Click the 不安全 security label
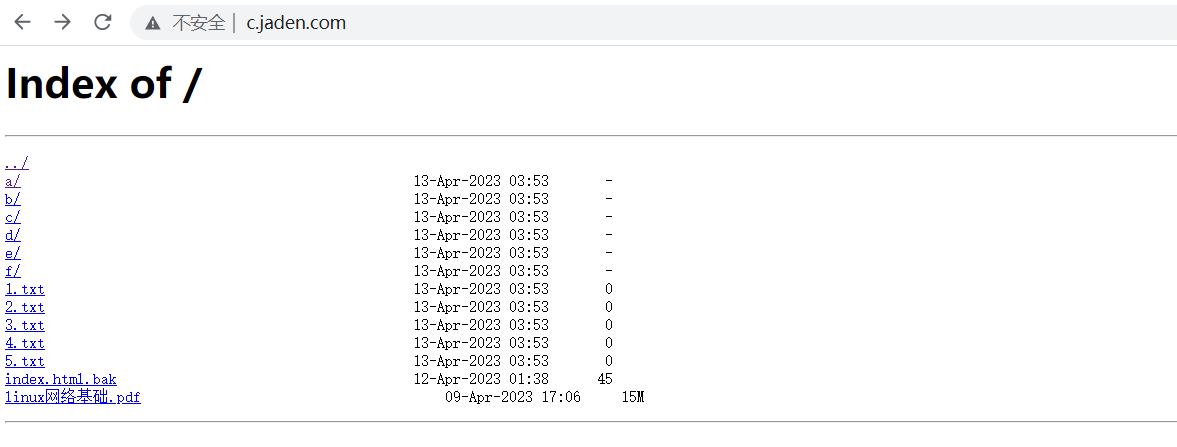1177x447 pixels. pyautogui.click(x=199, y=23)
